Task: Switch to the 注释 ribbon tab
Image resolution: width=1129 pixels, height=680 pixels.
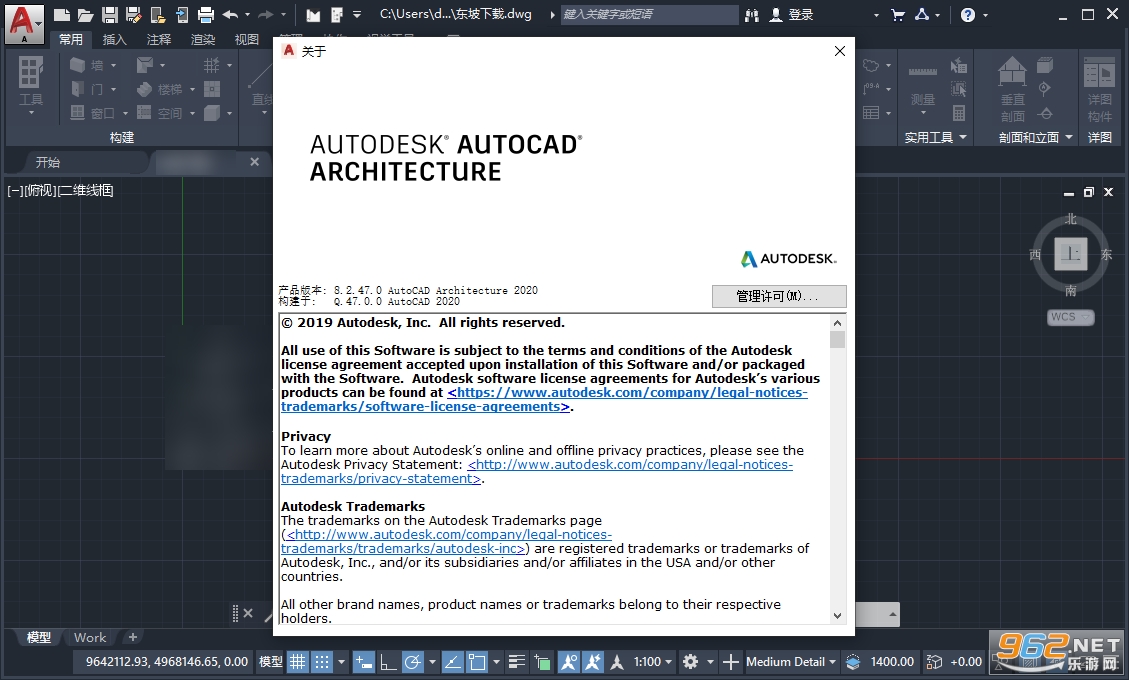Action: (x=158, y=40)
